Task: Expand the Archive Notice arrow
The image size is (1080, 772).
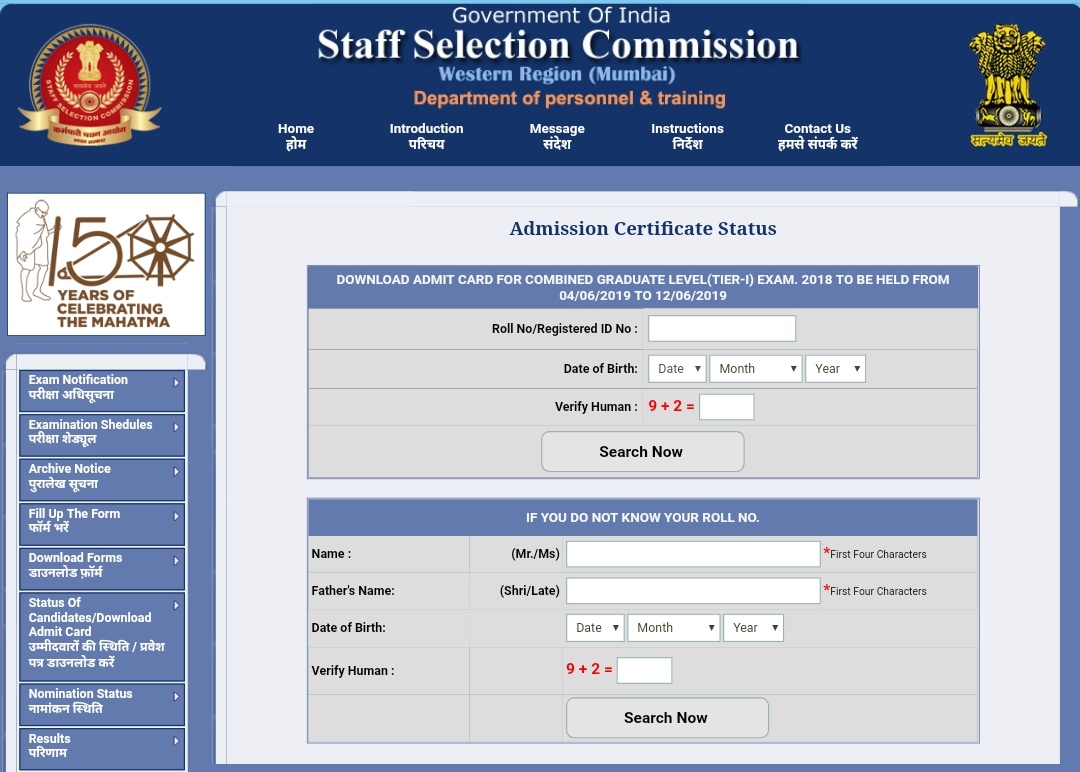Action: coord(176,471)
